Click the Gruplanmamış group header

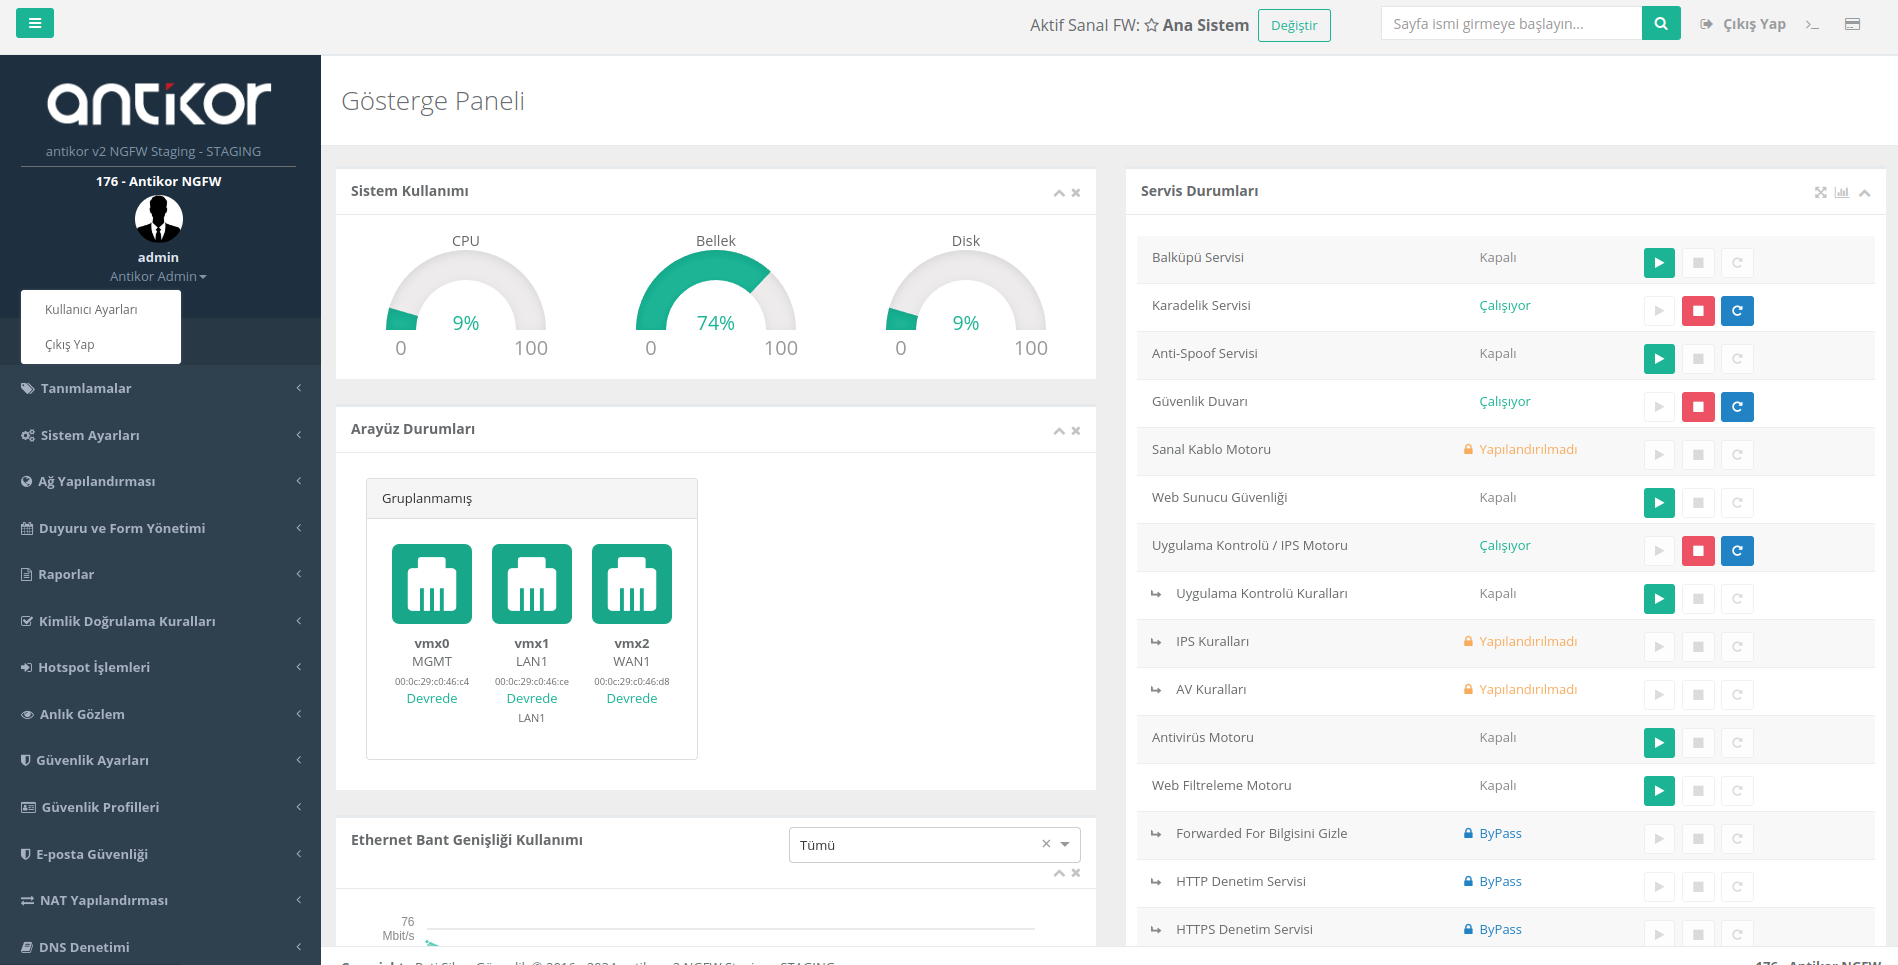click(532, 498)
